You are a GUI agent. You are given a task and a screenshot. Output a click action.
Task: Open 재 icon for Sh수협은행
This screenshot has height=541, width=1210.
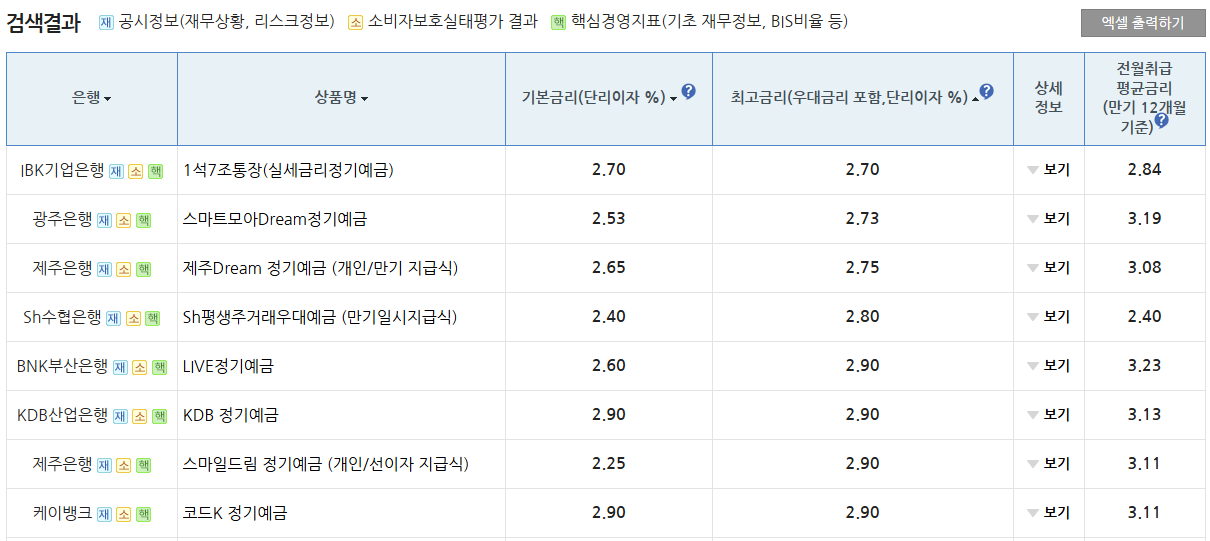[x=113, y=318]
